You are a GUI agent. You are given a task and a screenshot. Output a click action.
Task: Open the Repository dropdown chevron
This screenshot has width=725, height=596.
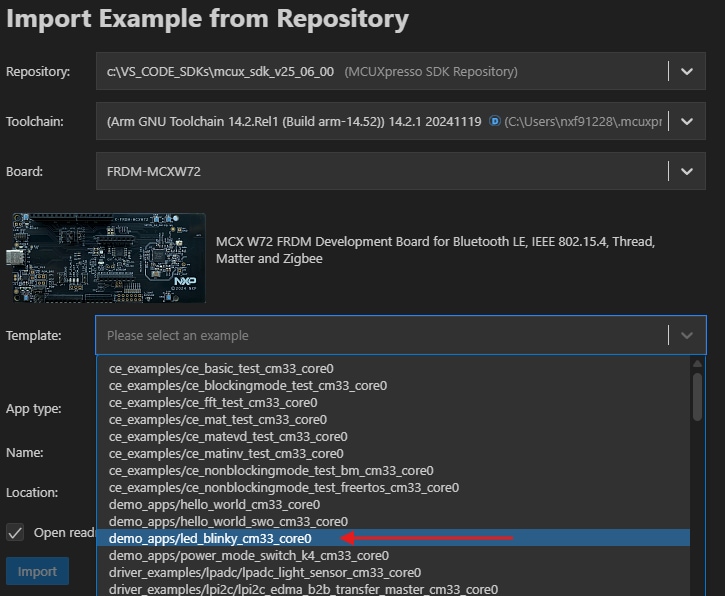(x=687, y=72)
